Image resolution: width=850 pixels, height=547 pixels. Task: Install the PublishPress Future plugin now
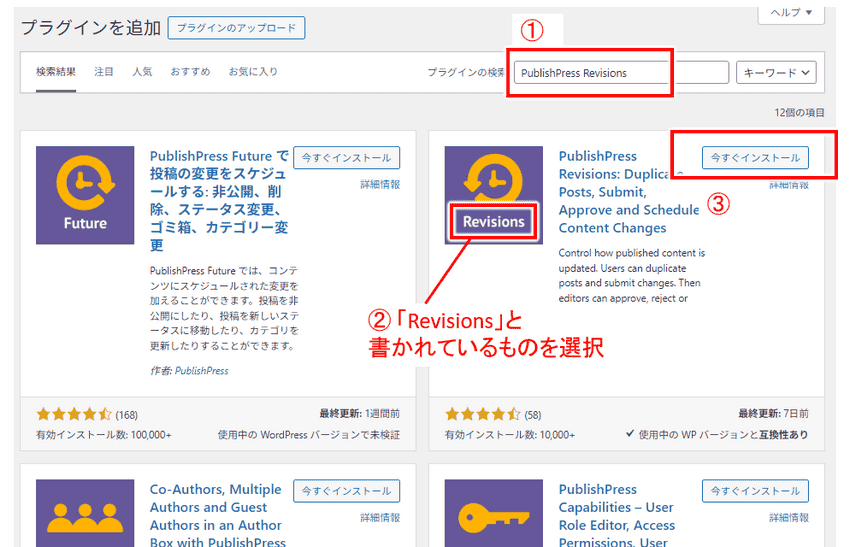pyautogui.click(x=346, y=158)
